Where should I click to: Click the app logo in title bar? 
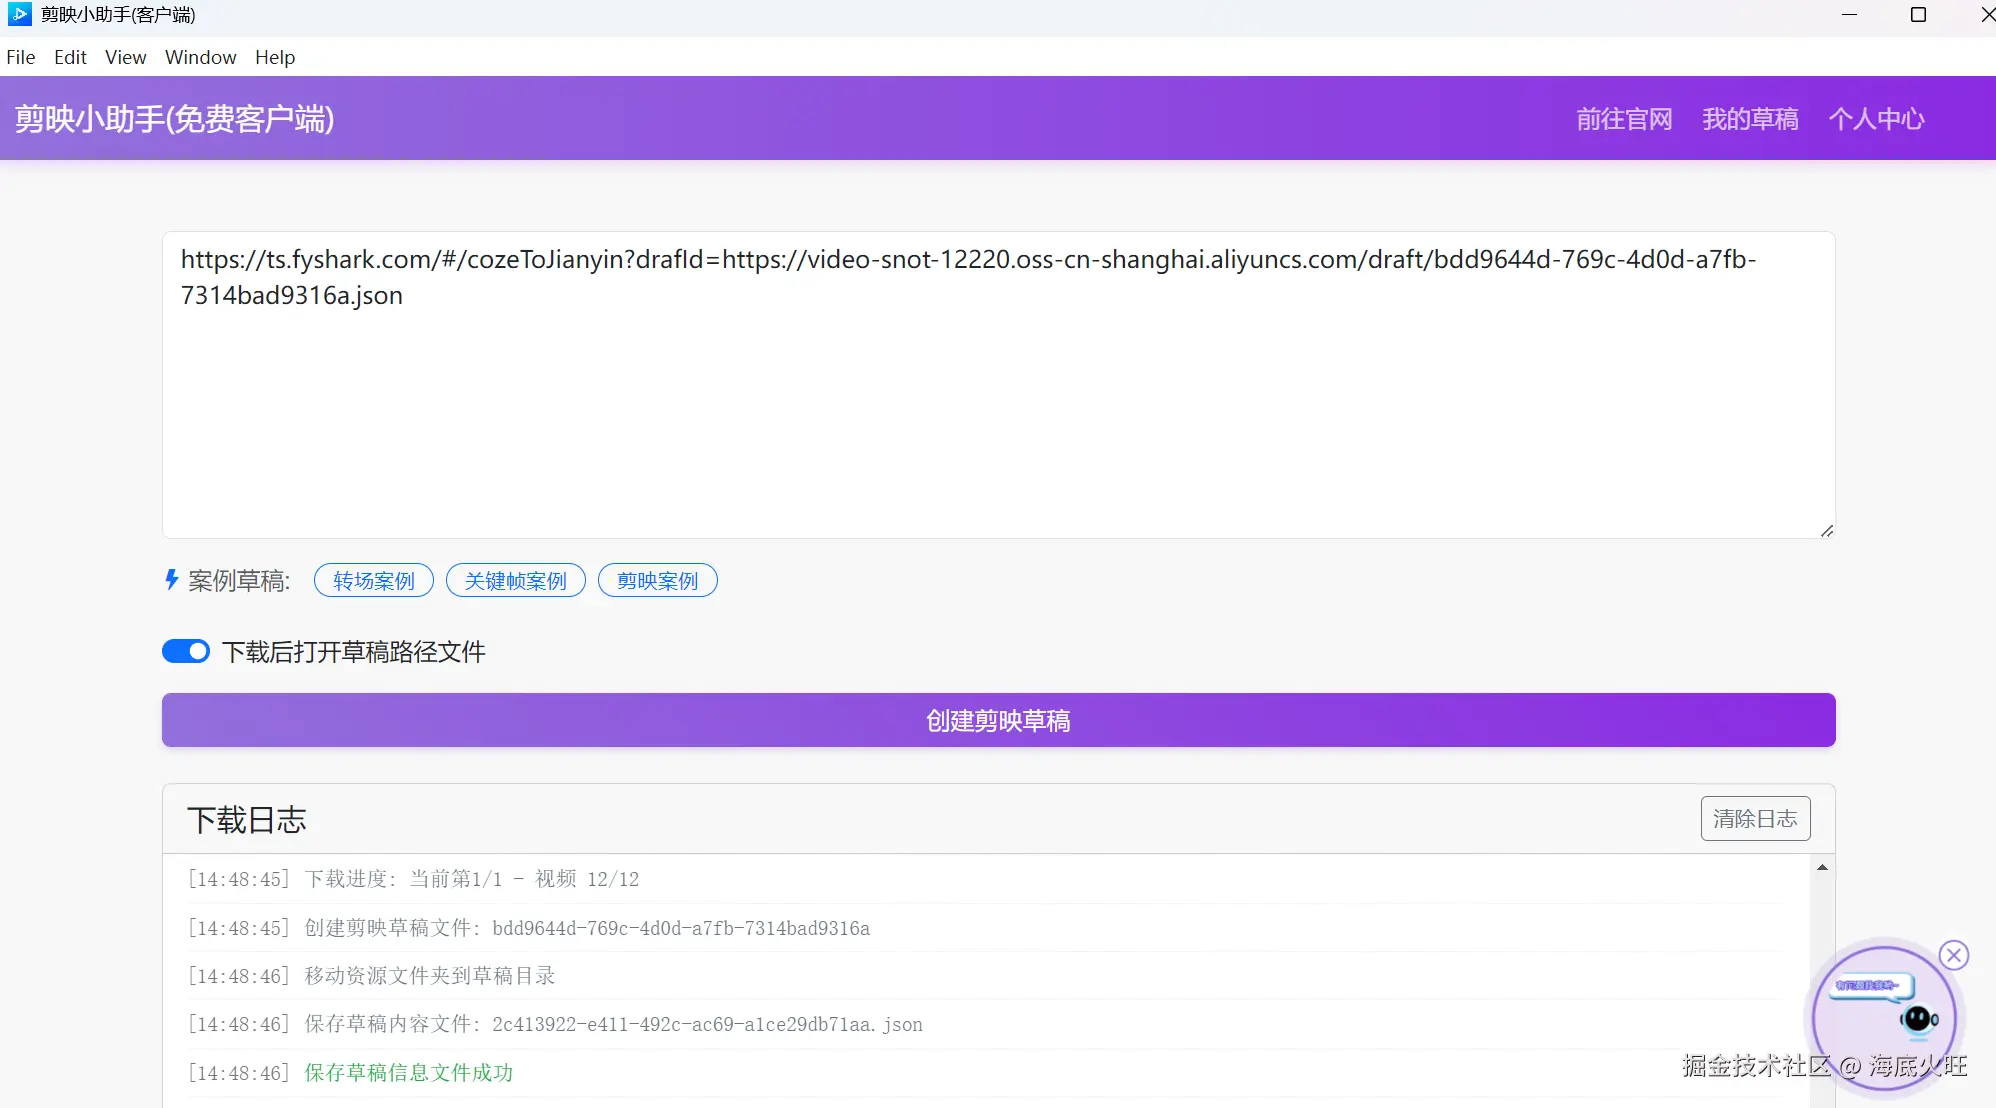pos(19,14)
